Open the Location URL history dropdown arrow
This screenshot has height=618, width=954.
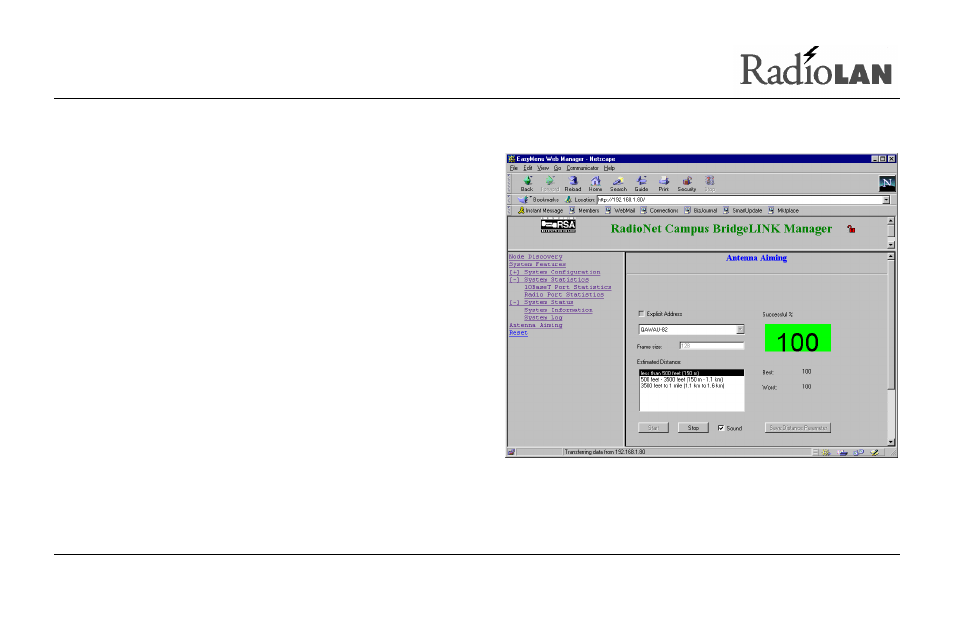[x=886, y=200]
